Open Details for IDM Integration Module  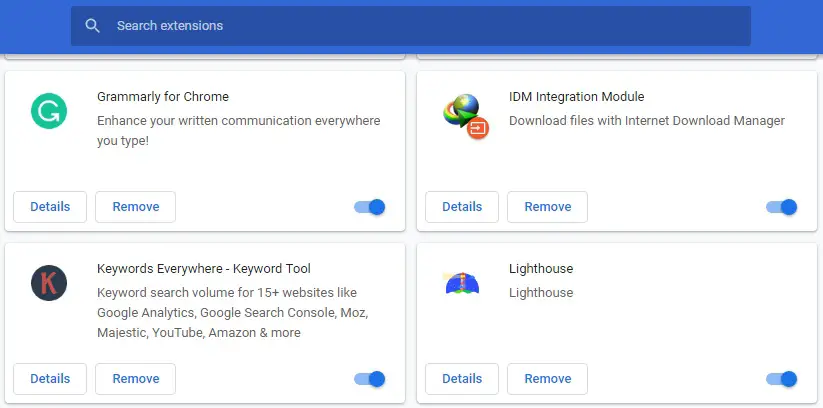click(x=462, y=207)
